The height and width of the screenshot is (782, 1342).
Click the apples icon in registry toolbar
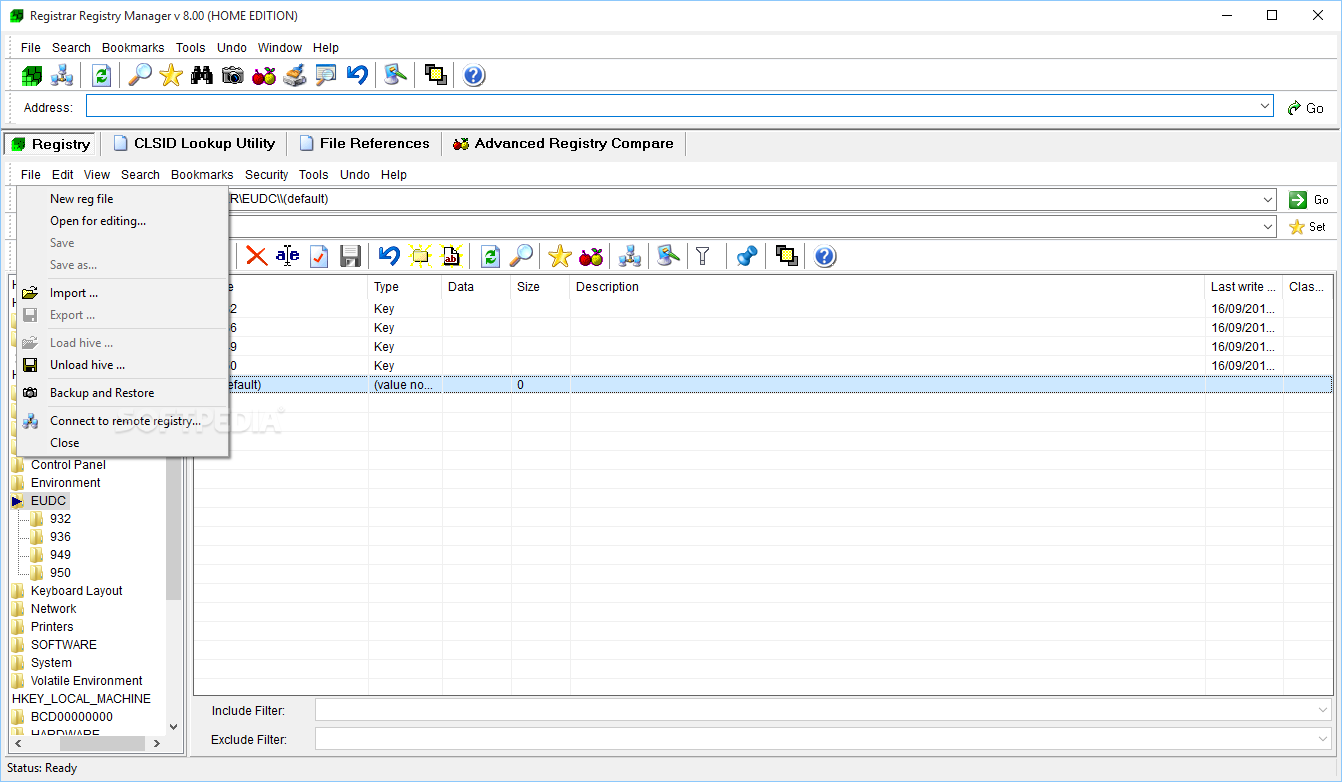coord(591,256)
